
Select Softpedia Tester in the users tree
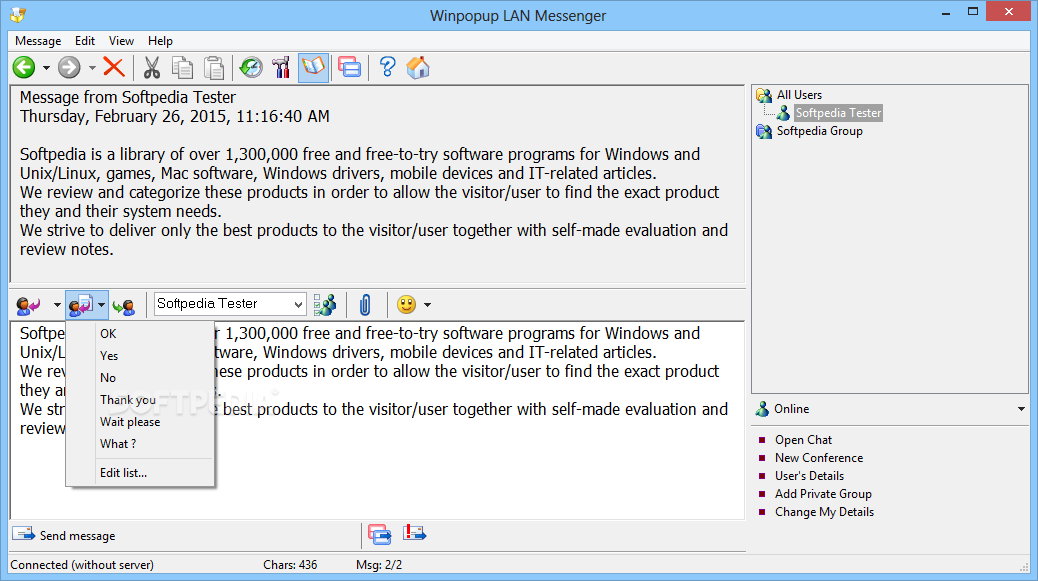tap(838, 113)
